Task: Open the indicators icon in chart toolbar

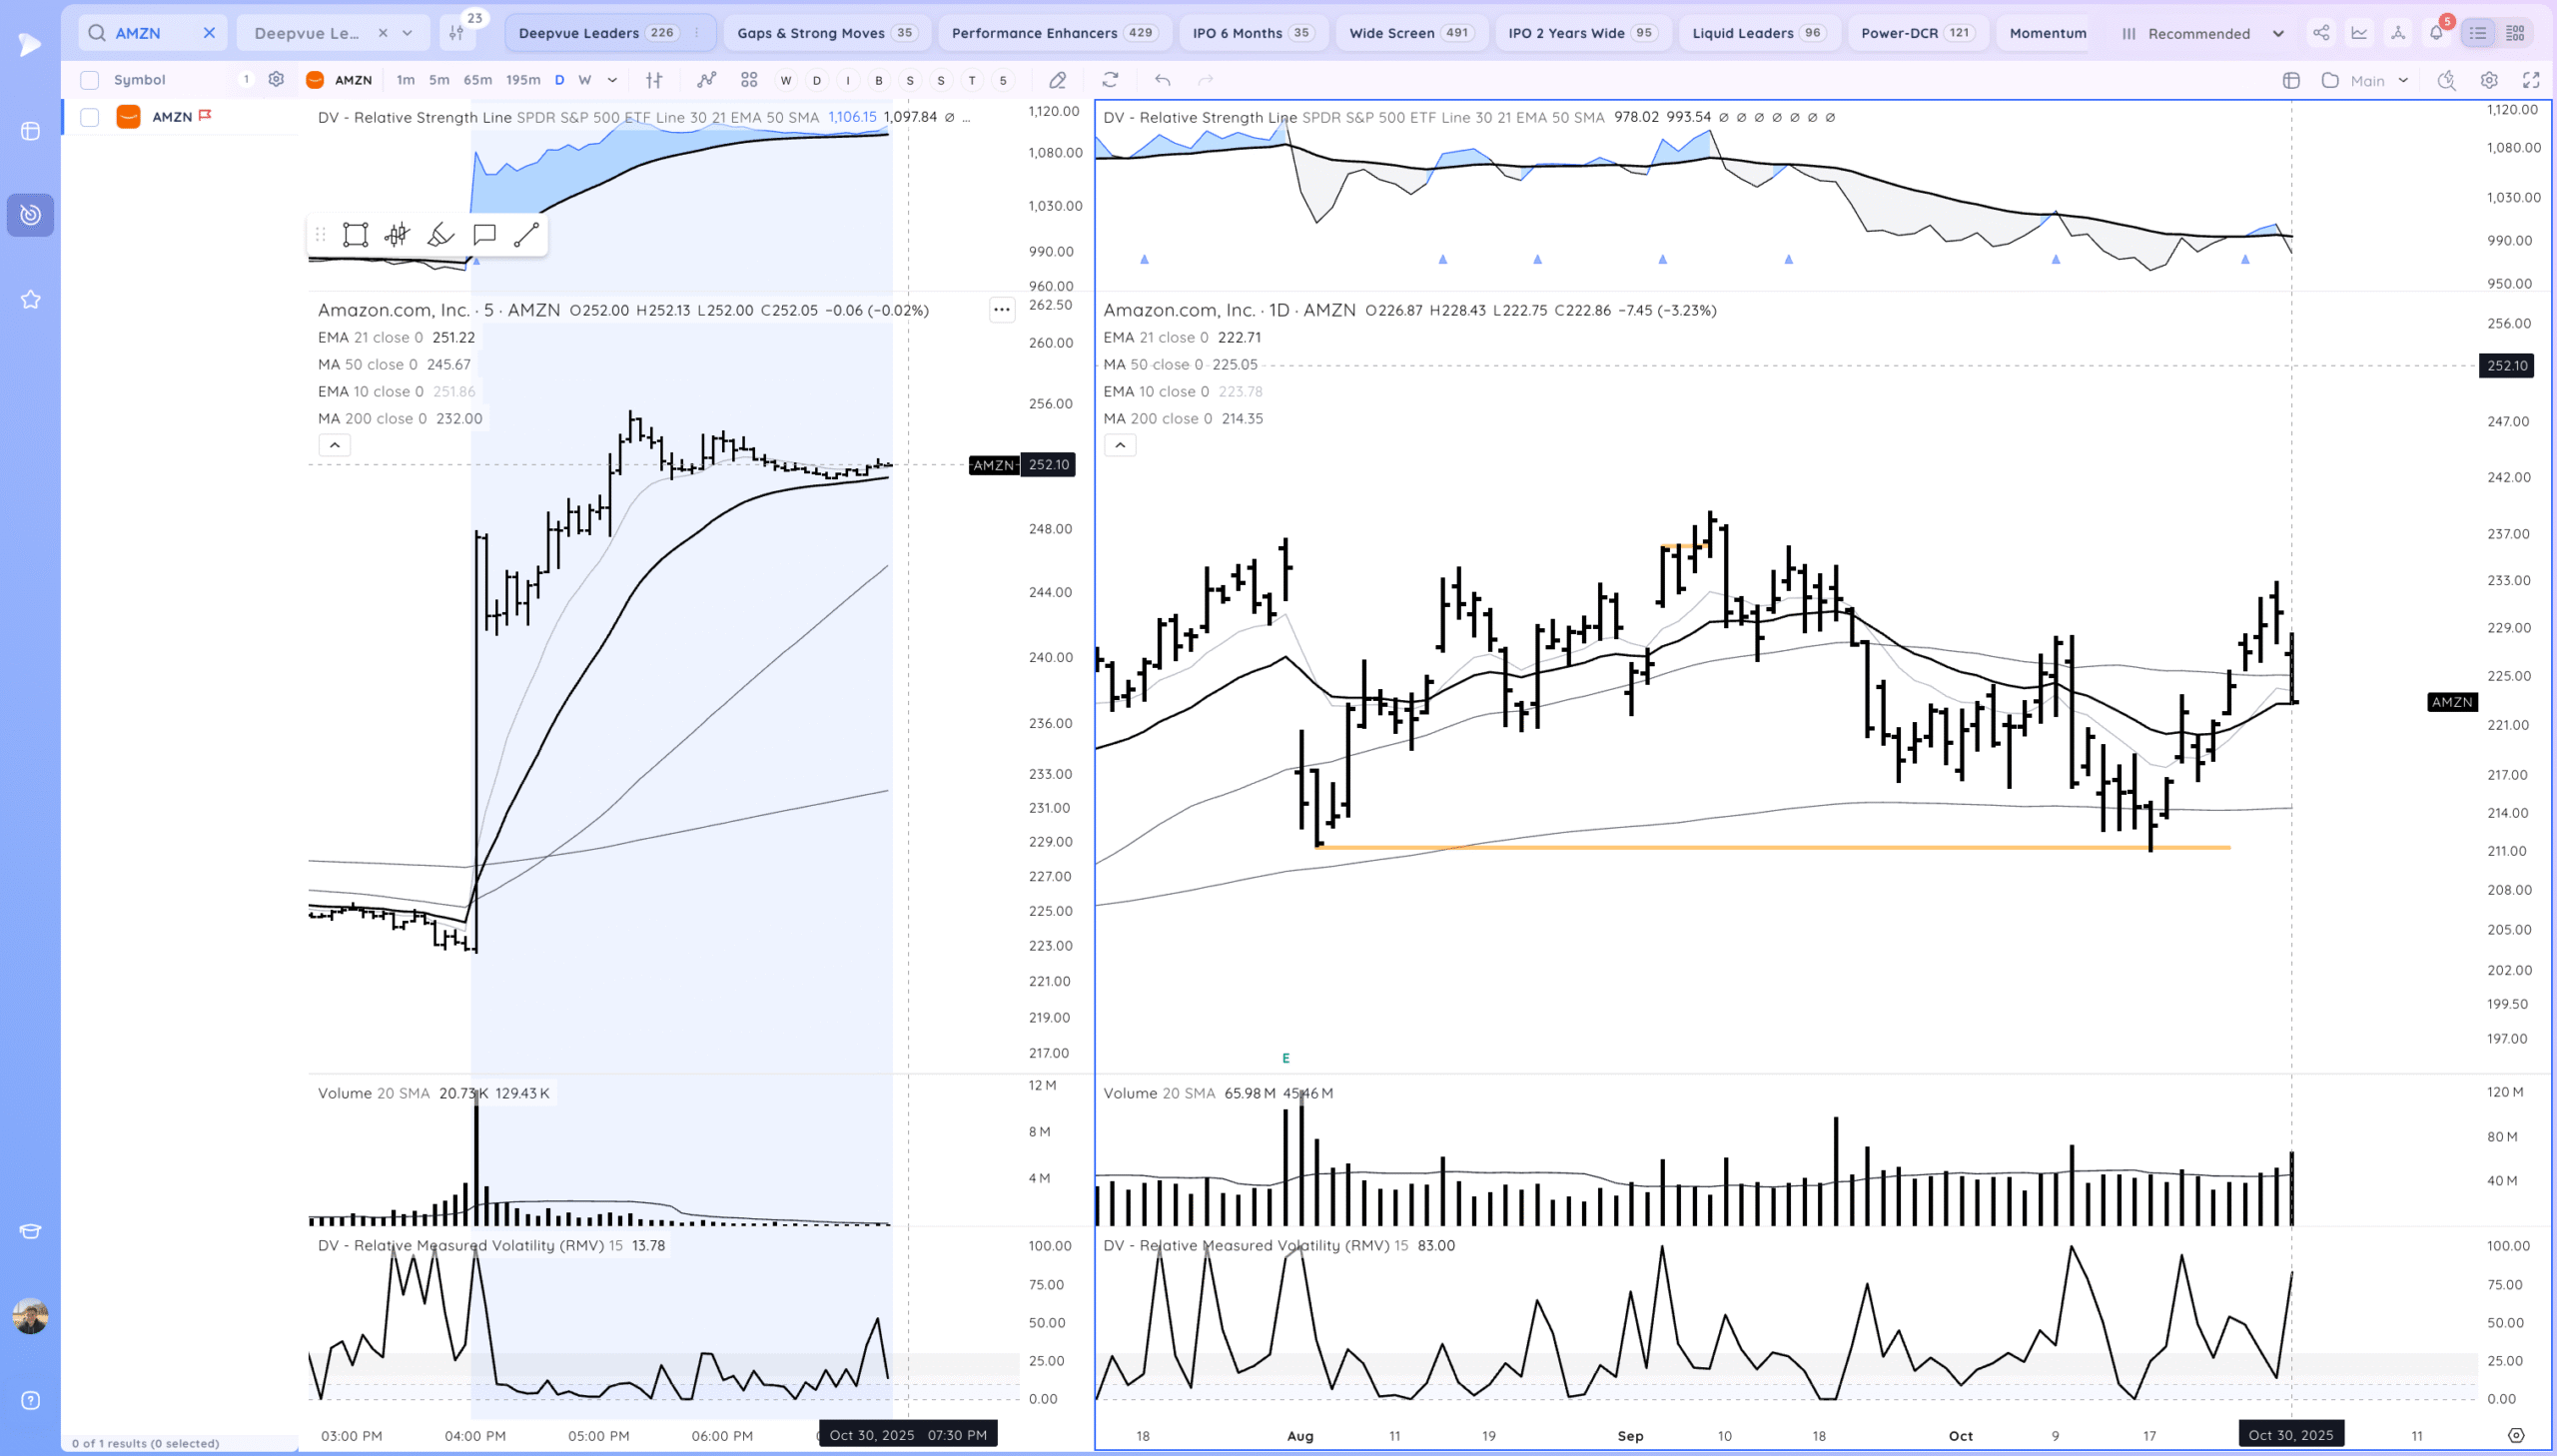Action: (707, 80)
